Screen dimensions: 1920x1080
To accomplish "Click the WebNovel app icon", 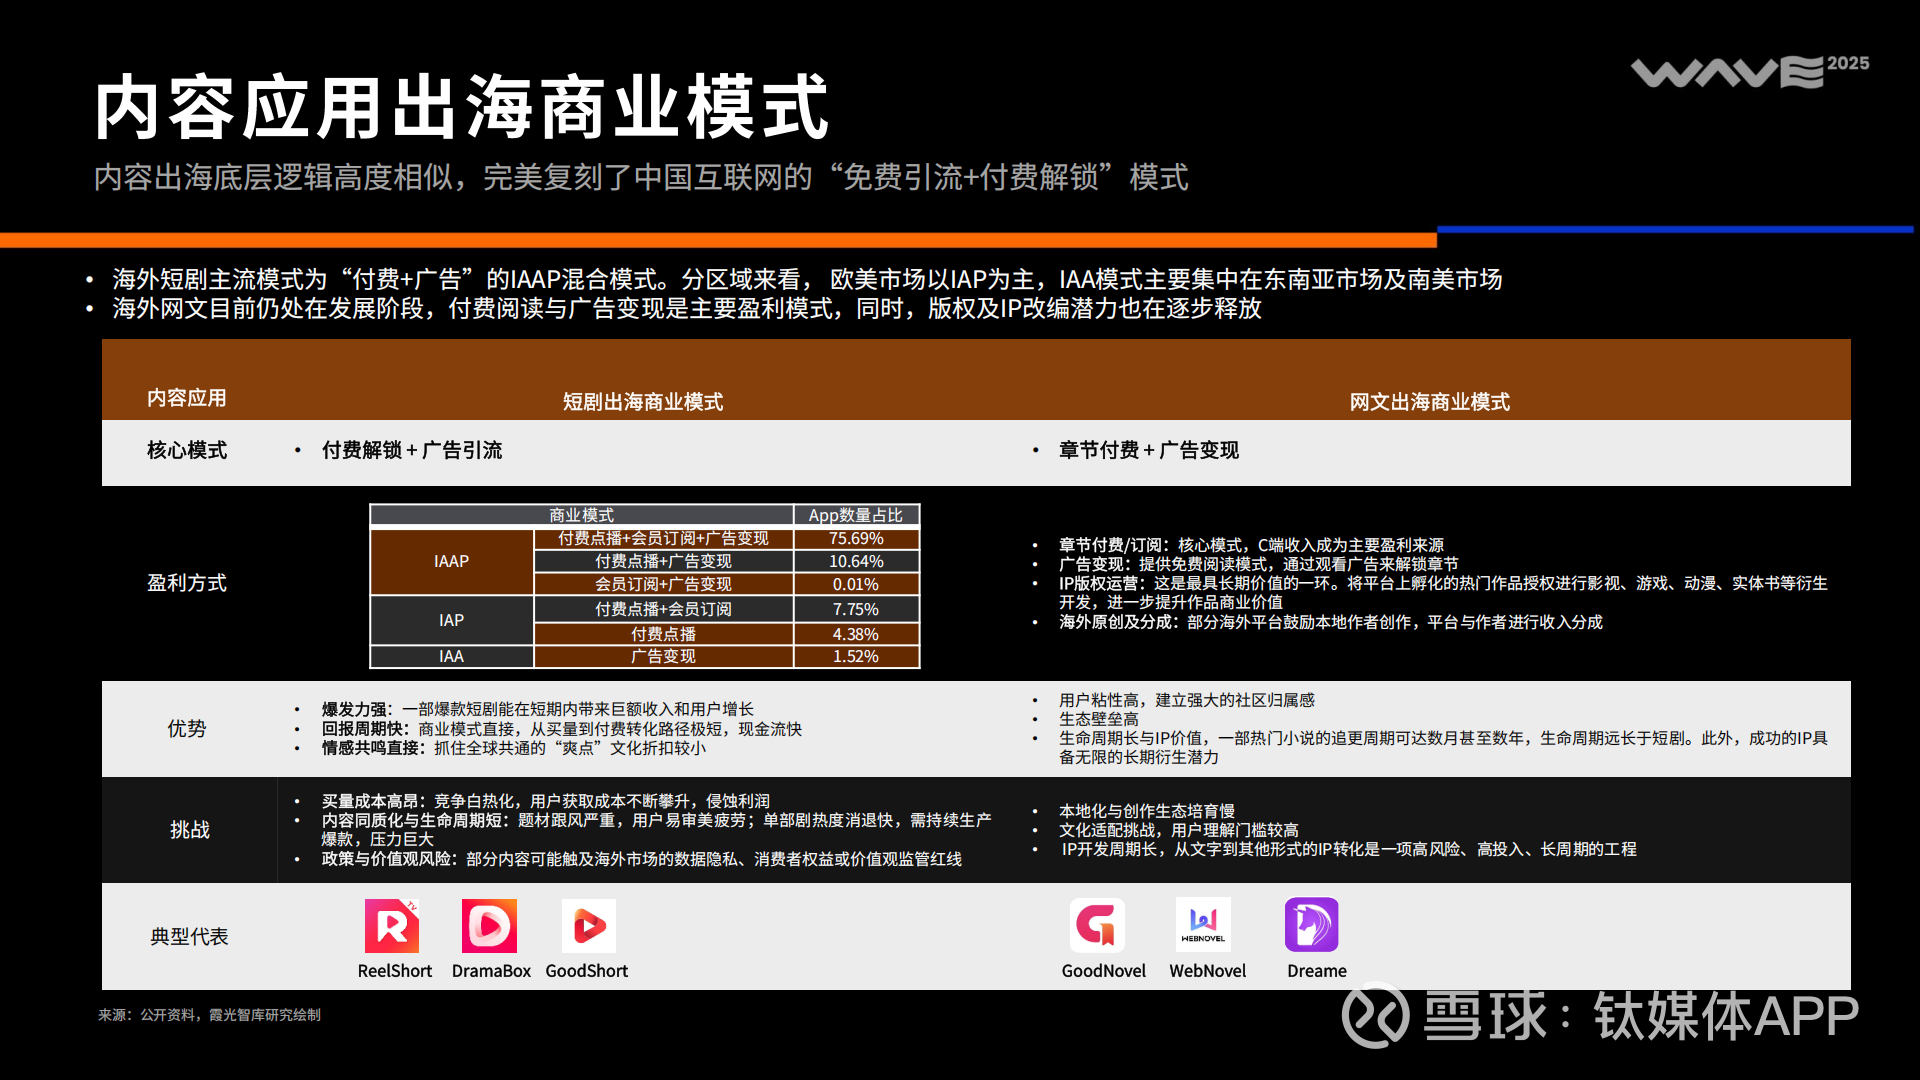I will tap(1203, 925).
